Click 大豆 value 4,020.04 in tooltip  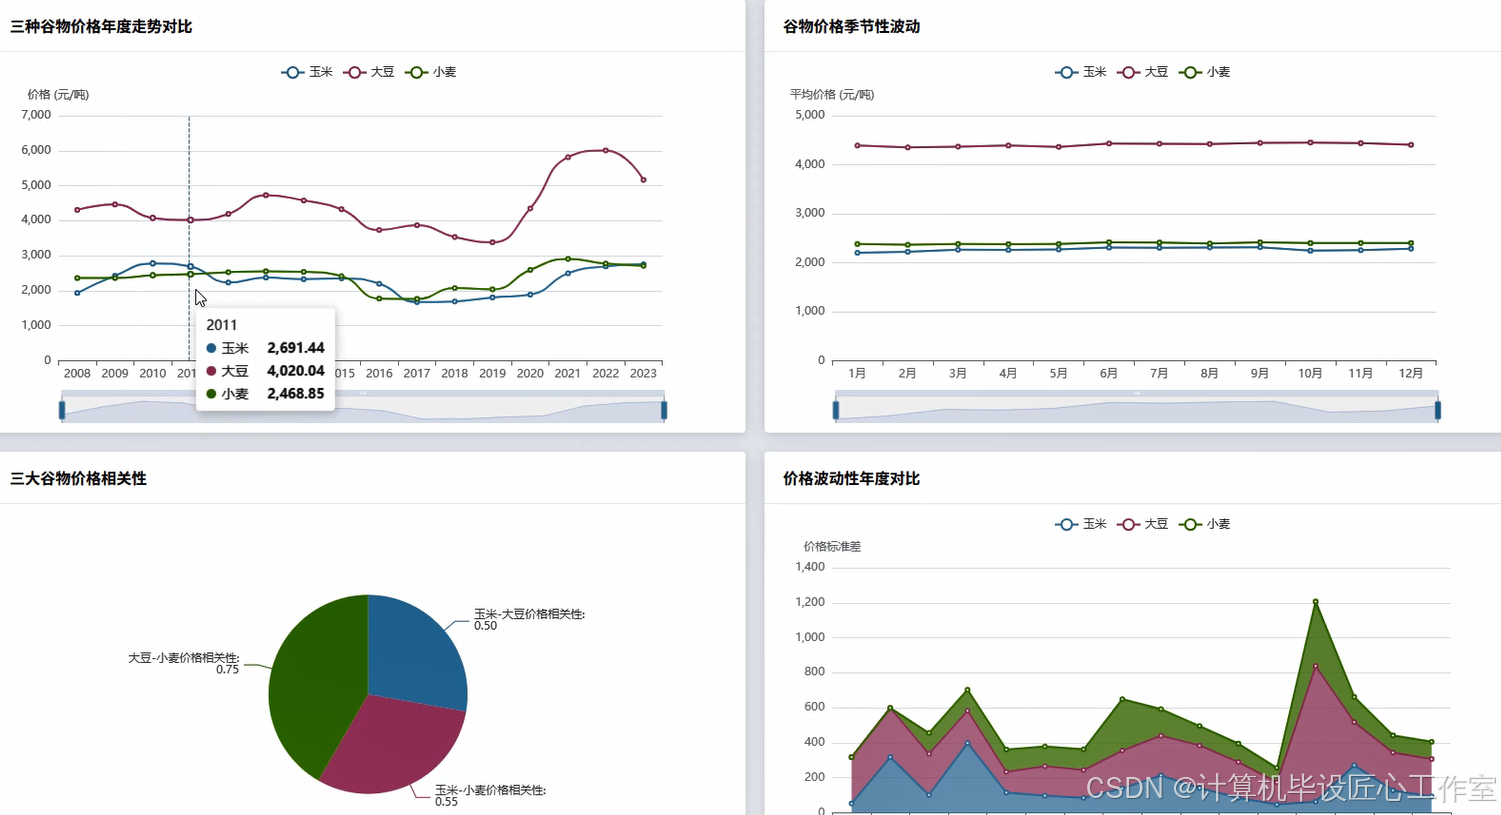(296, 371)
